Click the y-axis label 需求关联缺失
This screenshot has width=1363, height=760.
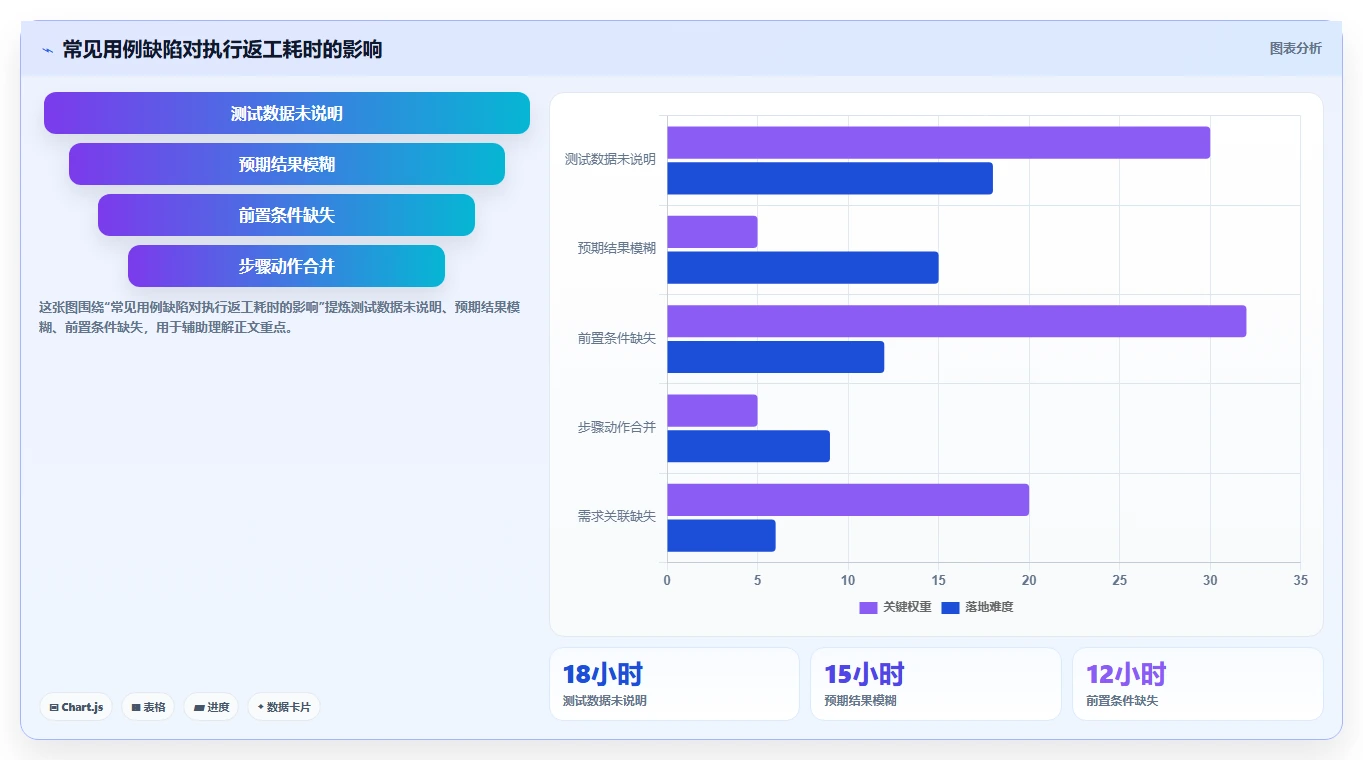[616, 516]
